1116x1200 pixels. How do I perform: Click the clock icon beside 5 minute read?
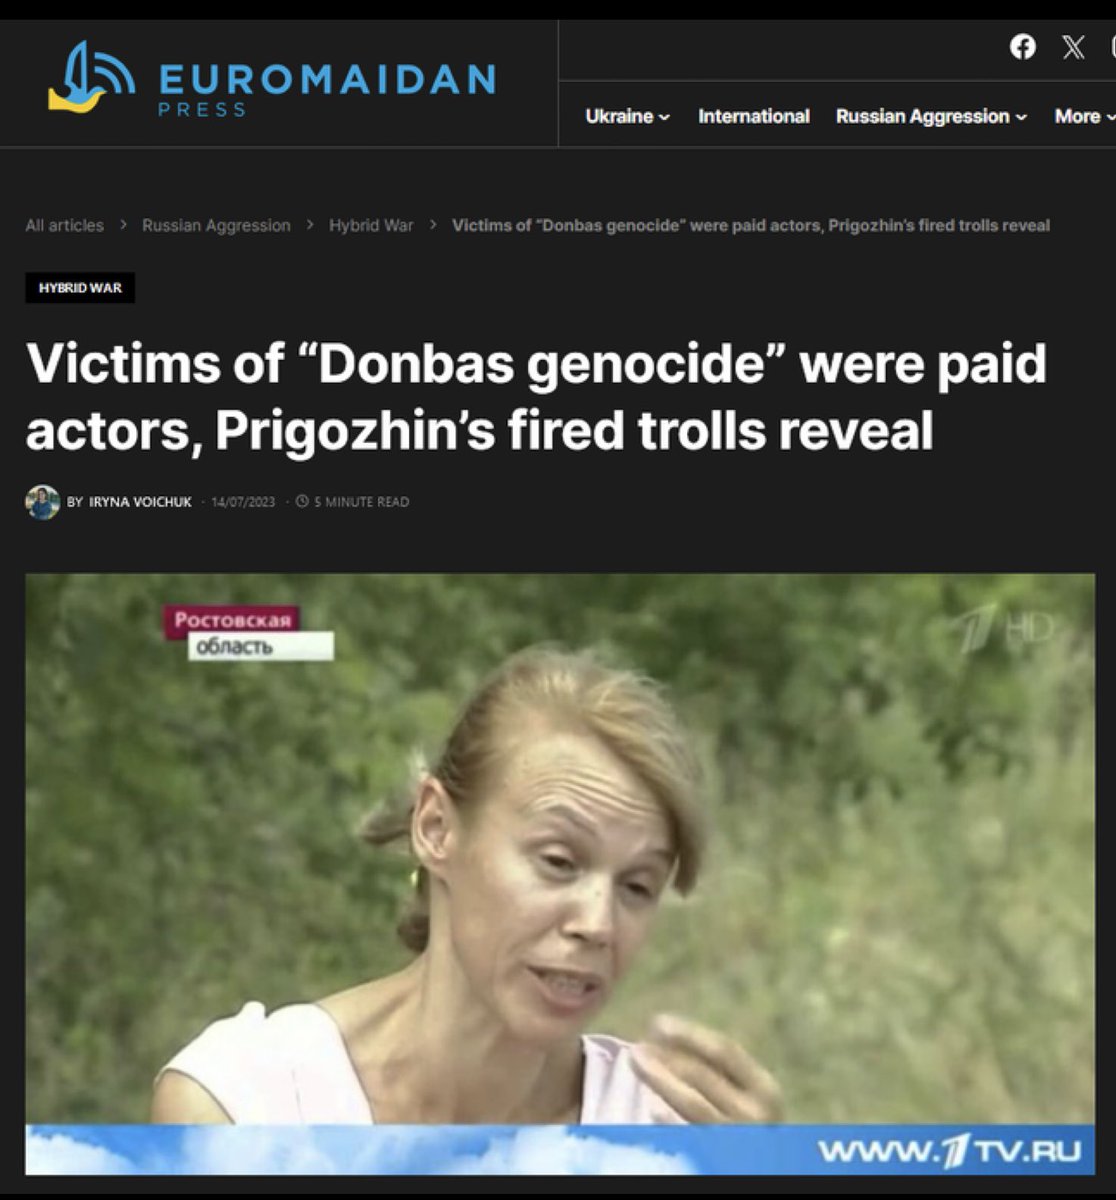tap(302, 502)
